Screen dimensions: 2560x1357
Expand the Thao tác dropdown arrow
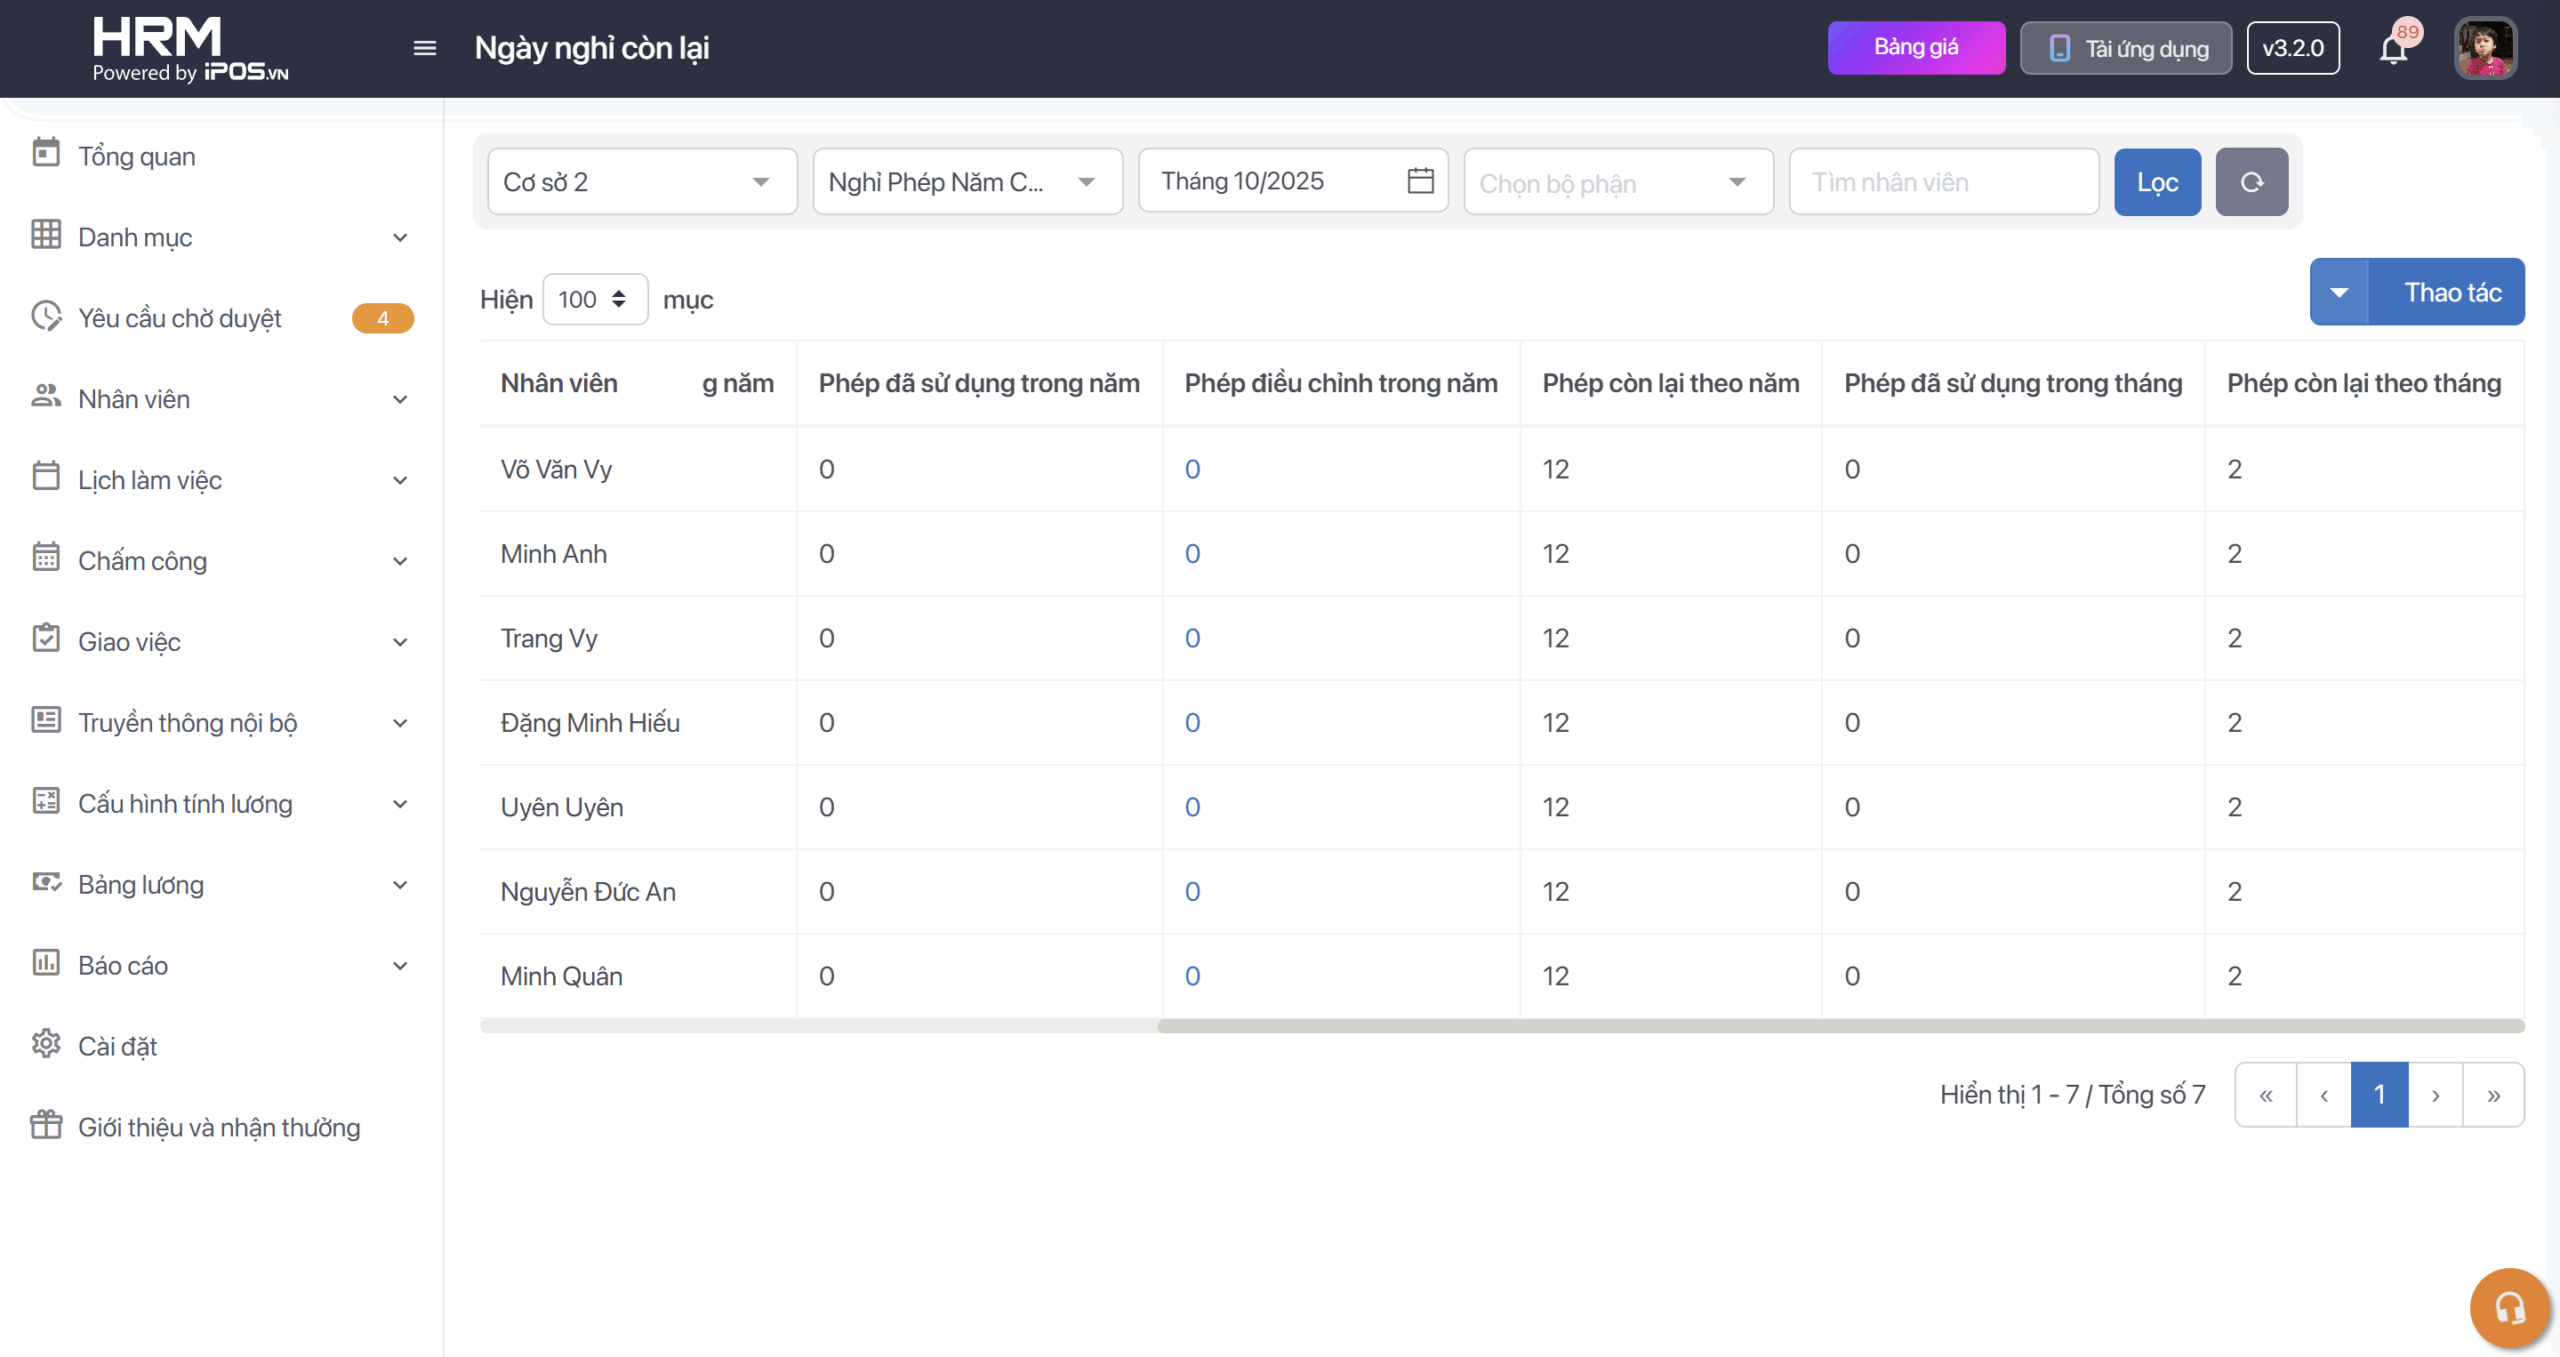(2339, 292)
